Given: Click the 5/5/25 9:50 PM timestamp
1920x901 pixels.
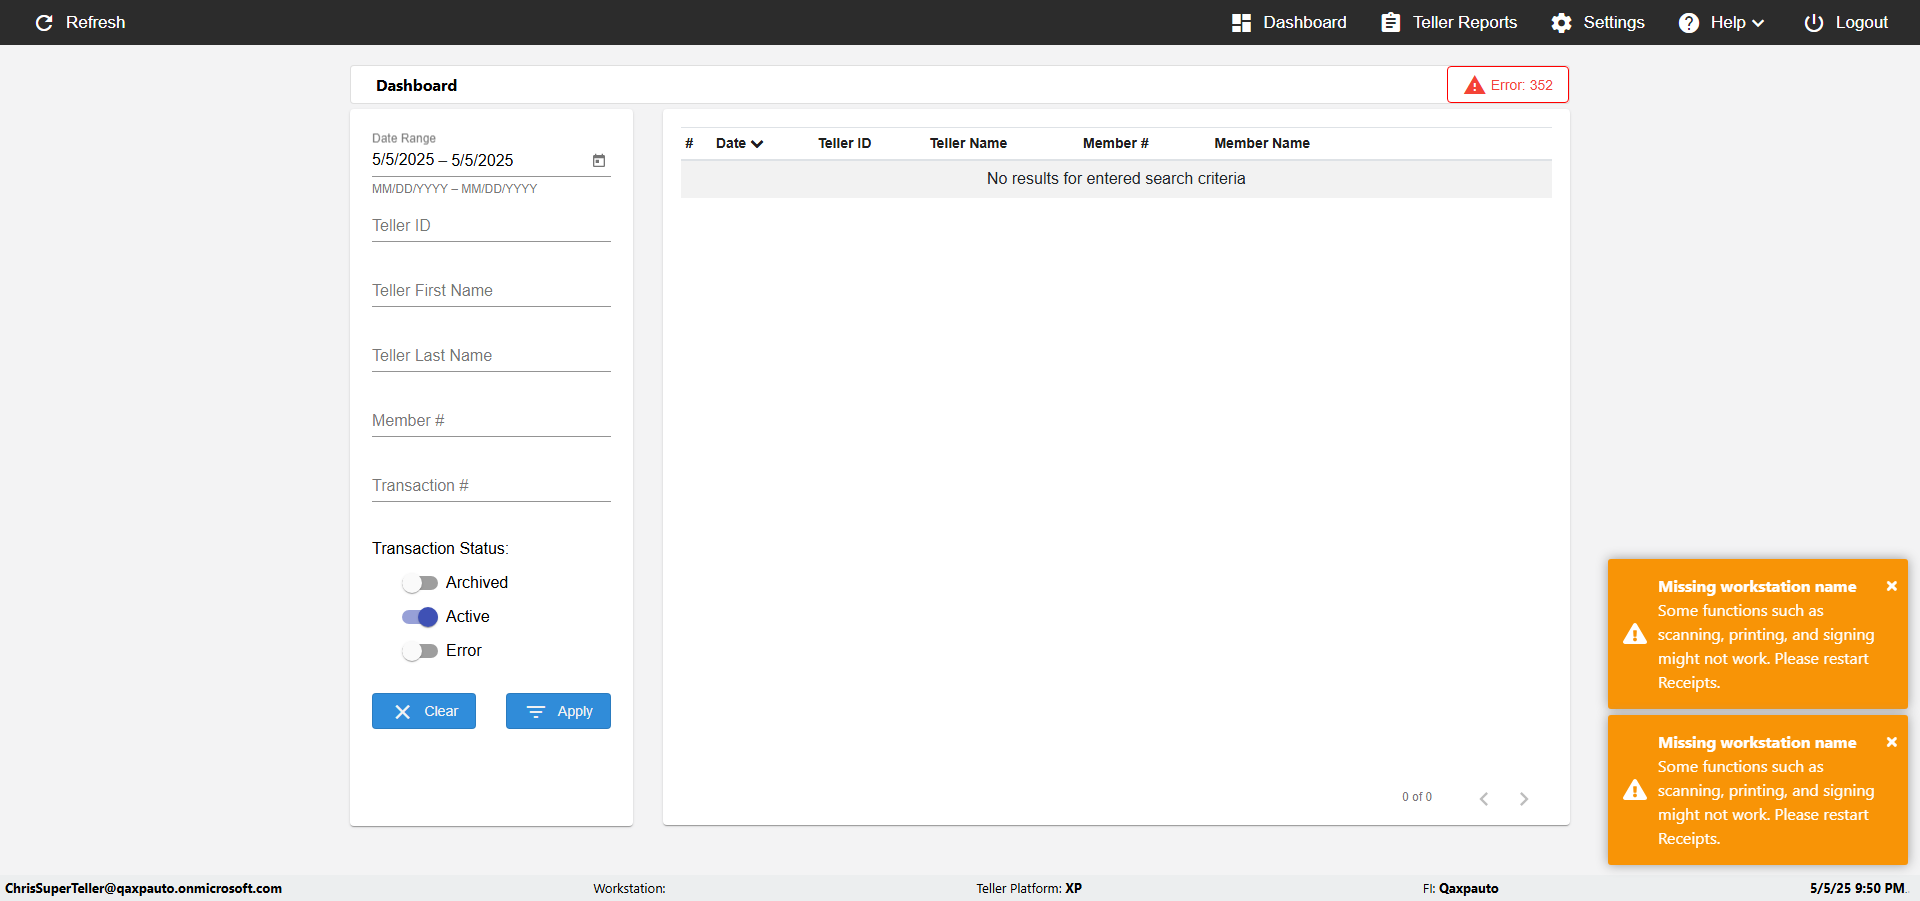Looking at the screenshot, I should pos(1857,888).
